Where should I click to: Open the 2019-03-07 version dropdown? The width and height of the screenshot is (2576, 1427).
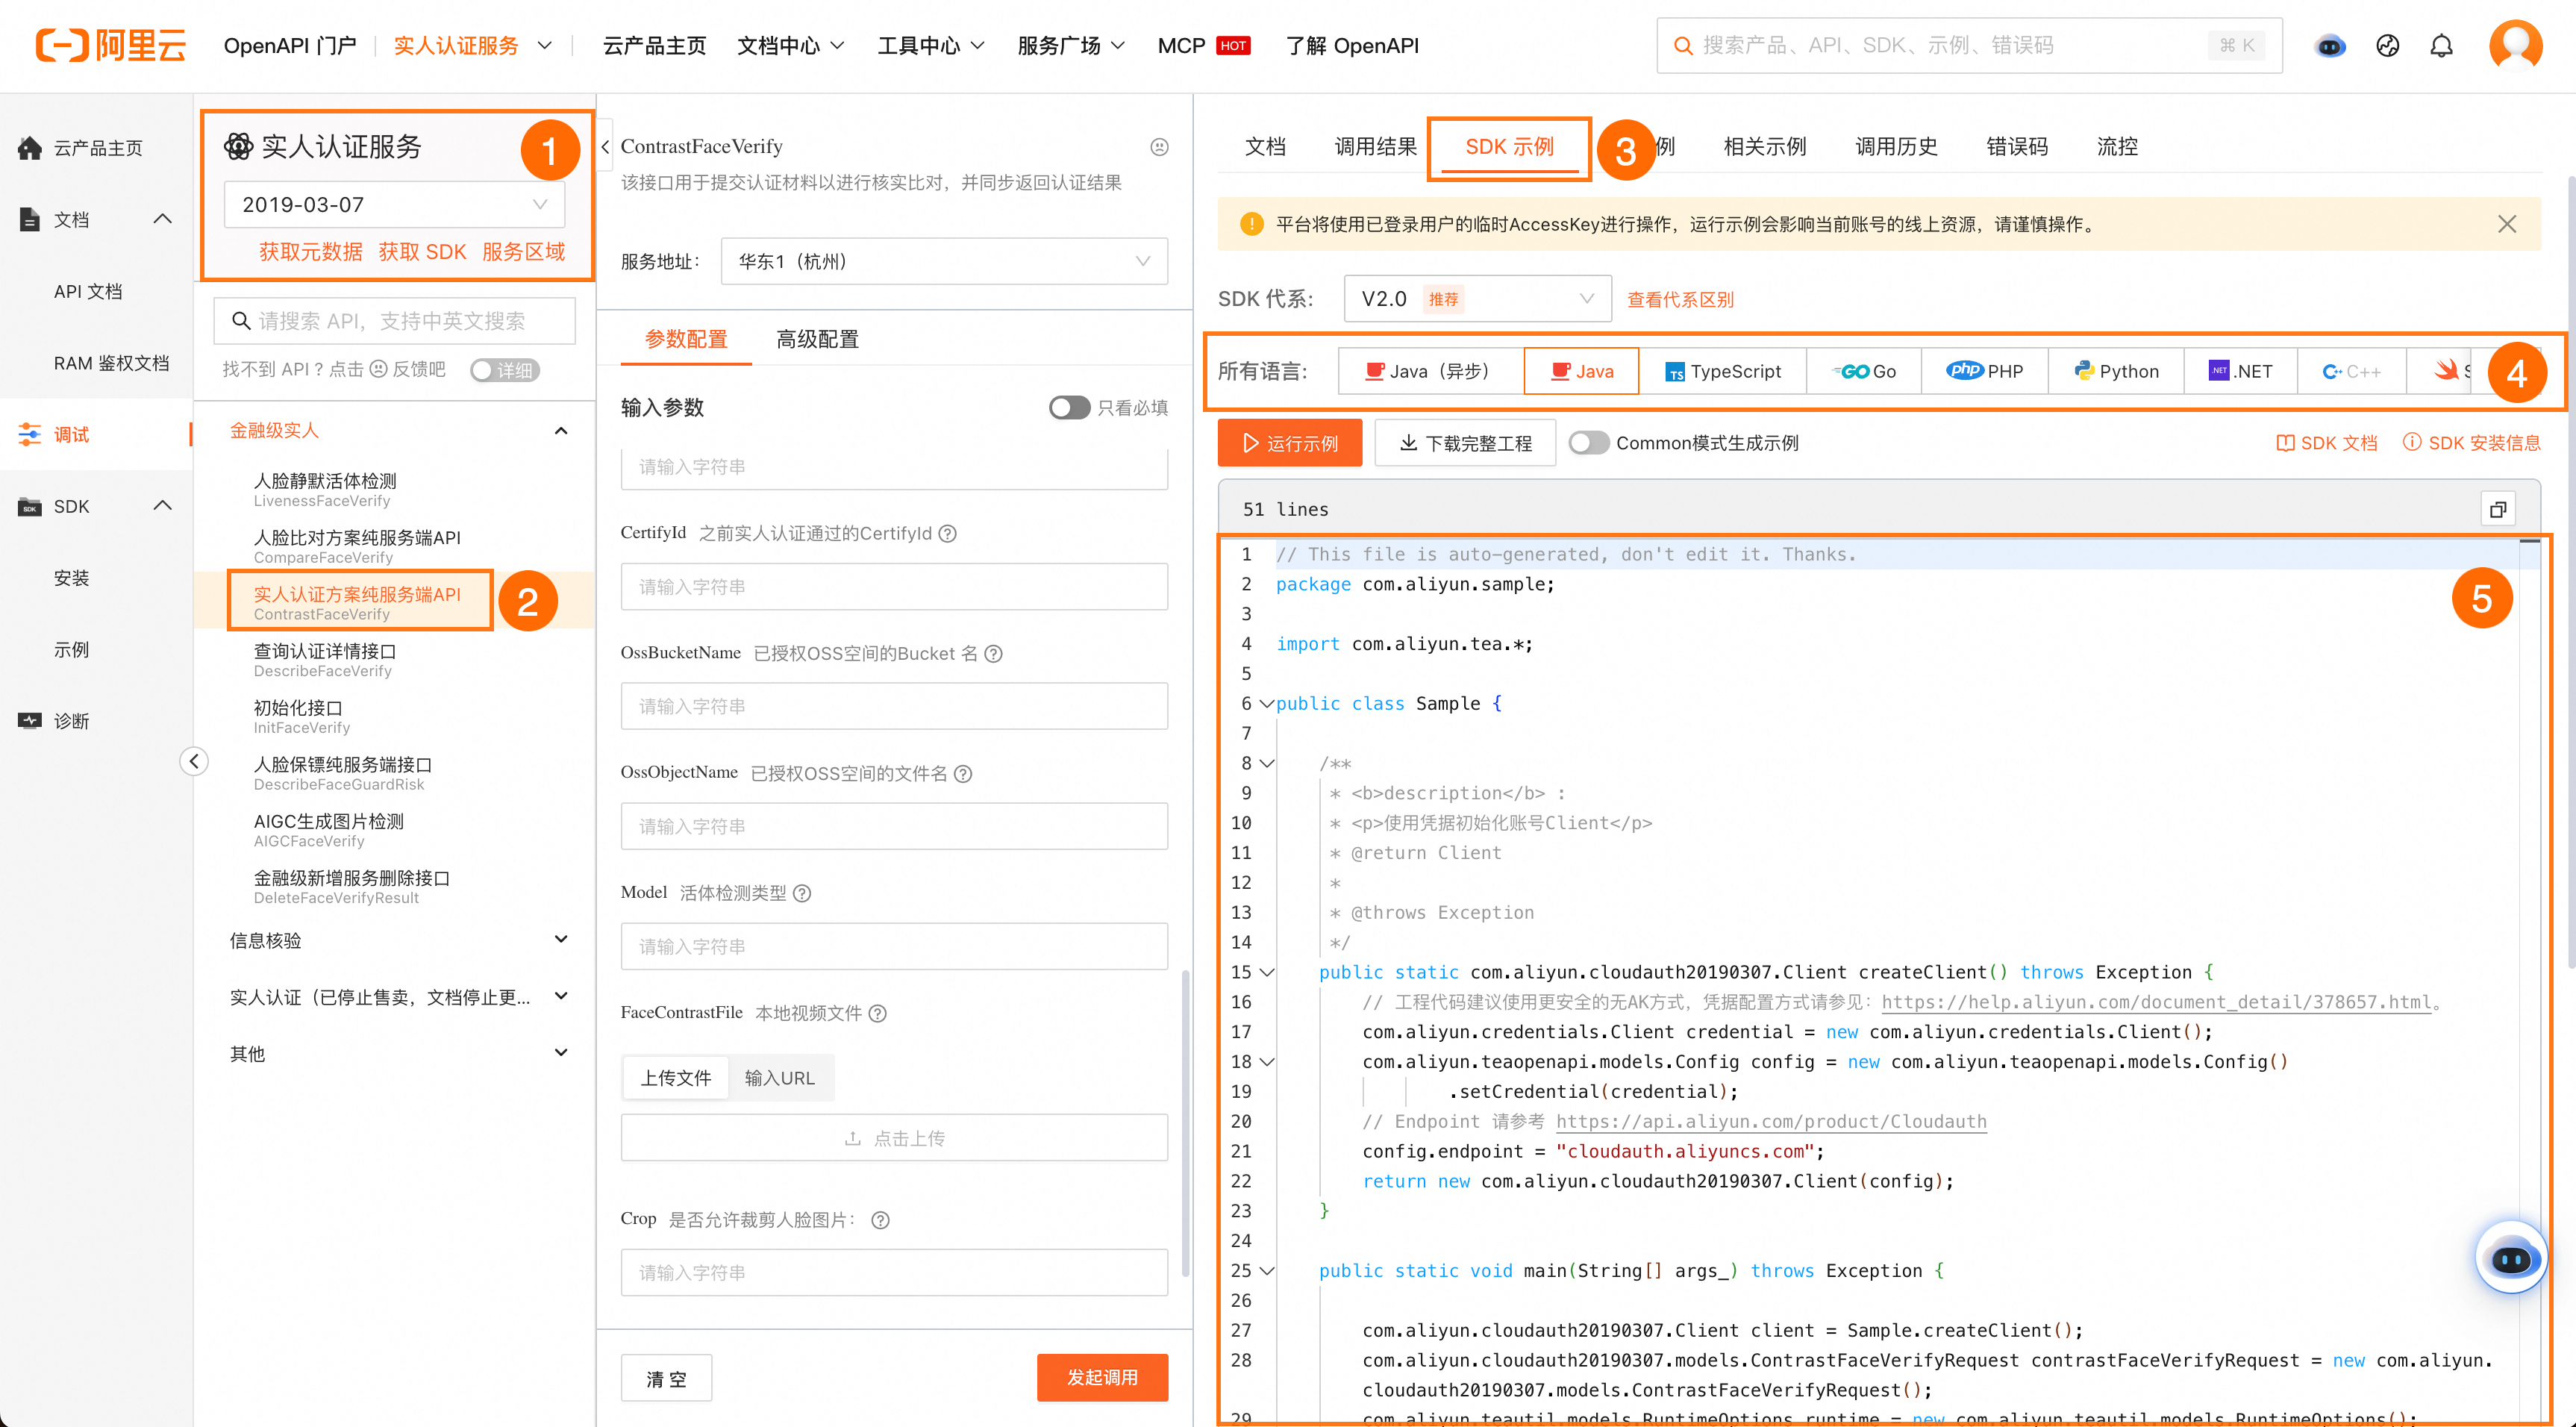(x=394, y=204)
